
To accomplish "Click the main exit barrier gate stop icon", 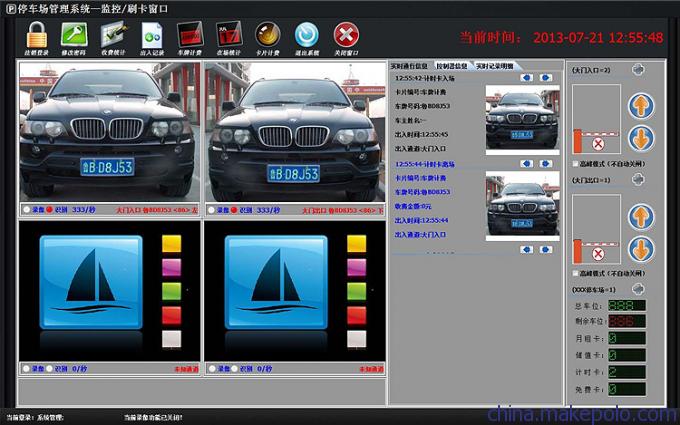I will (598, 254).
